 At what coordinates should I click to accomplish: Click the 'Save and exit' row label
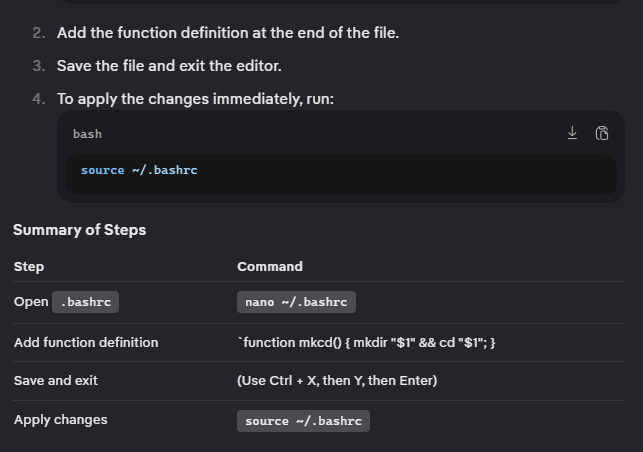pos(56,381)
